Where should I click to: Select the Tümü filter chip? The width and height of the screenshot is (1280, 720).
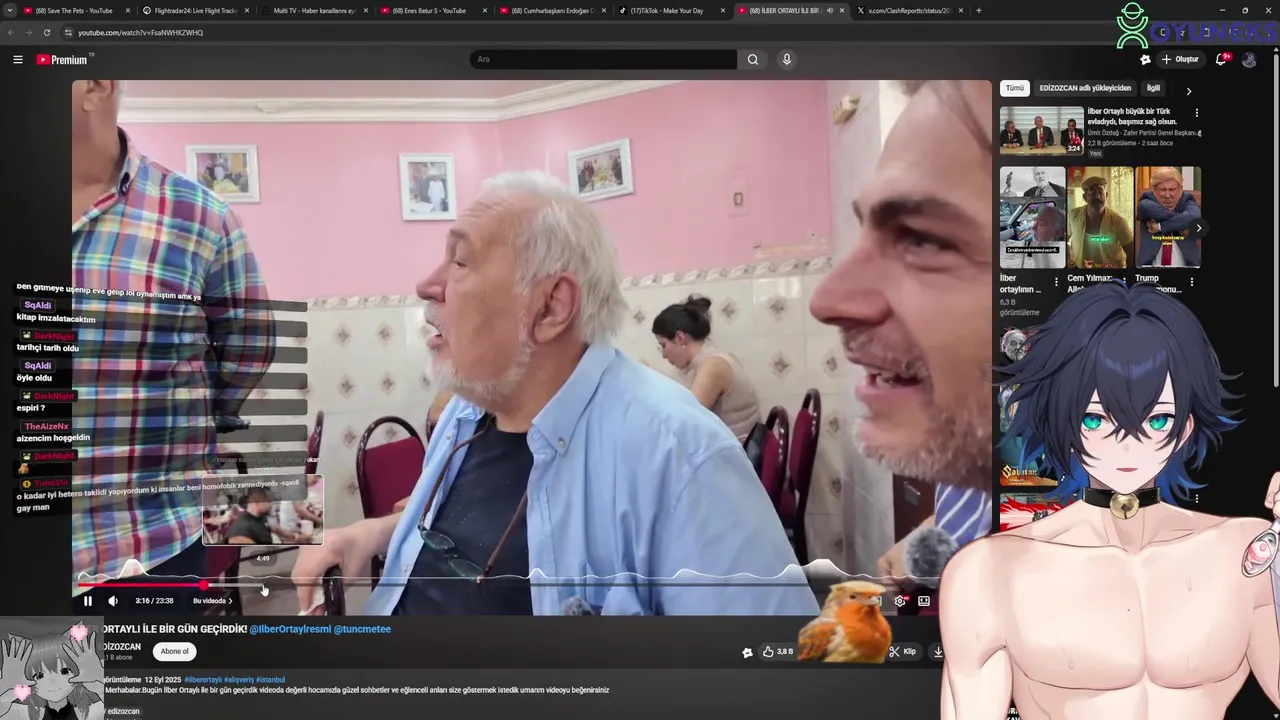[x=1015, y=88]
